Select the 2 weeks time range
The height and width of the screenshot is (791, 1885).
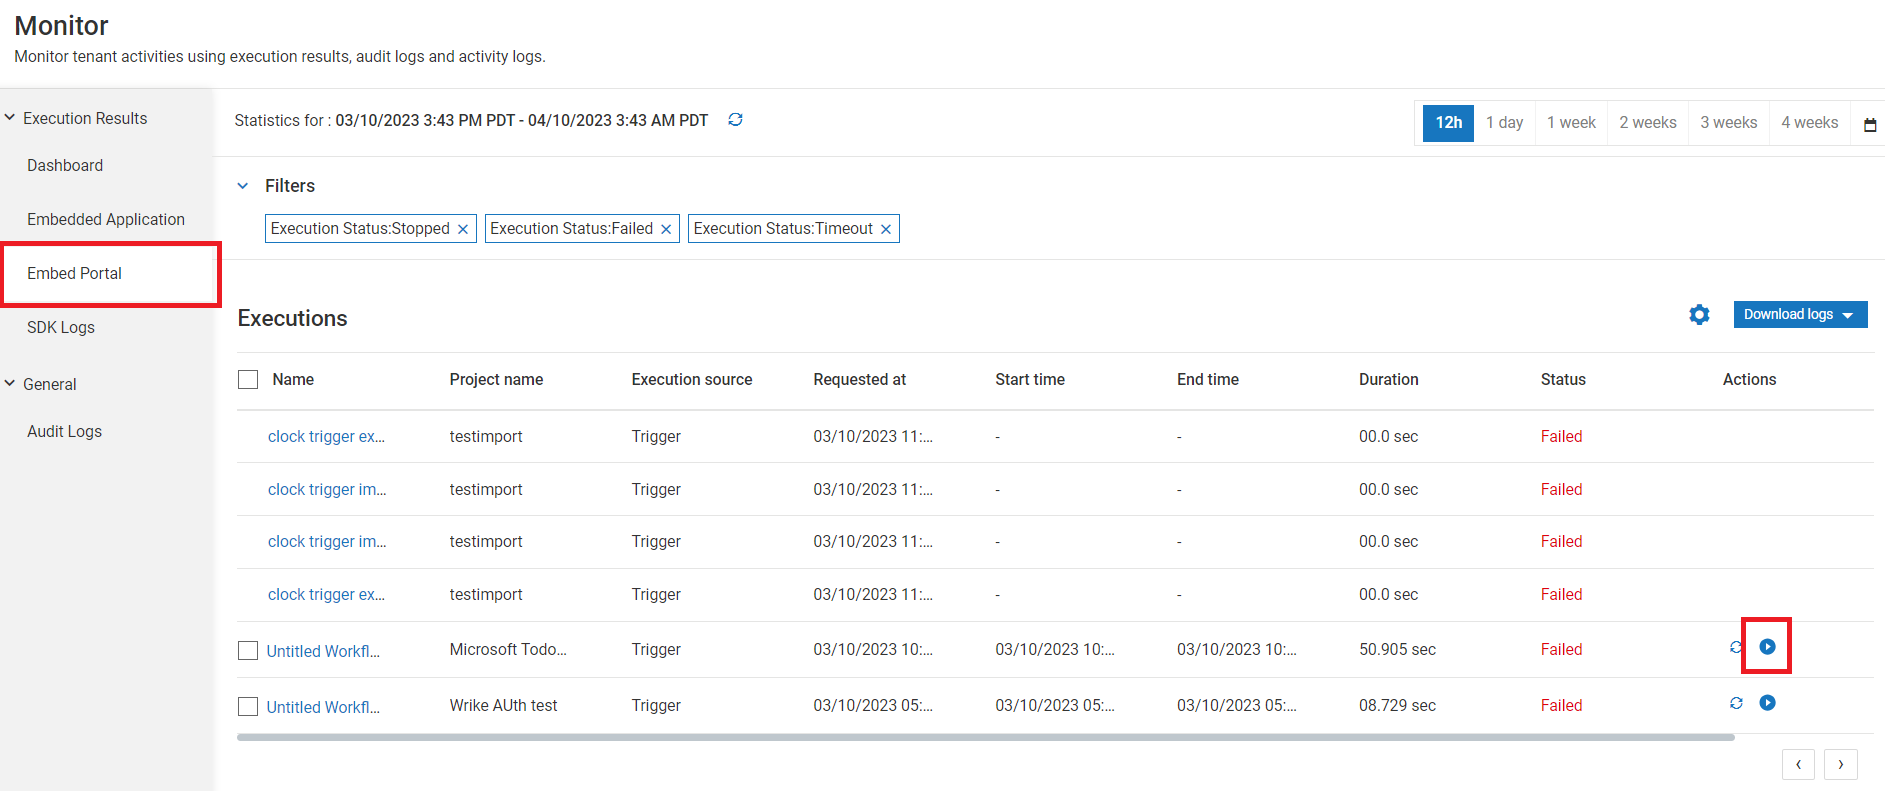click(x=1648, y=123)
